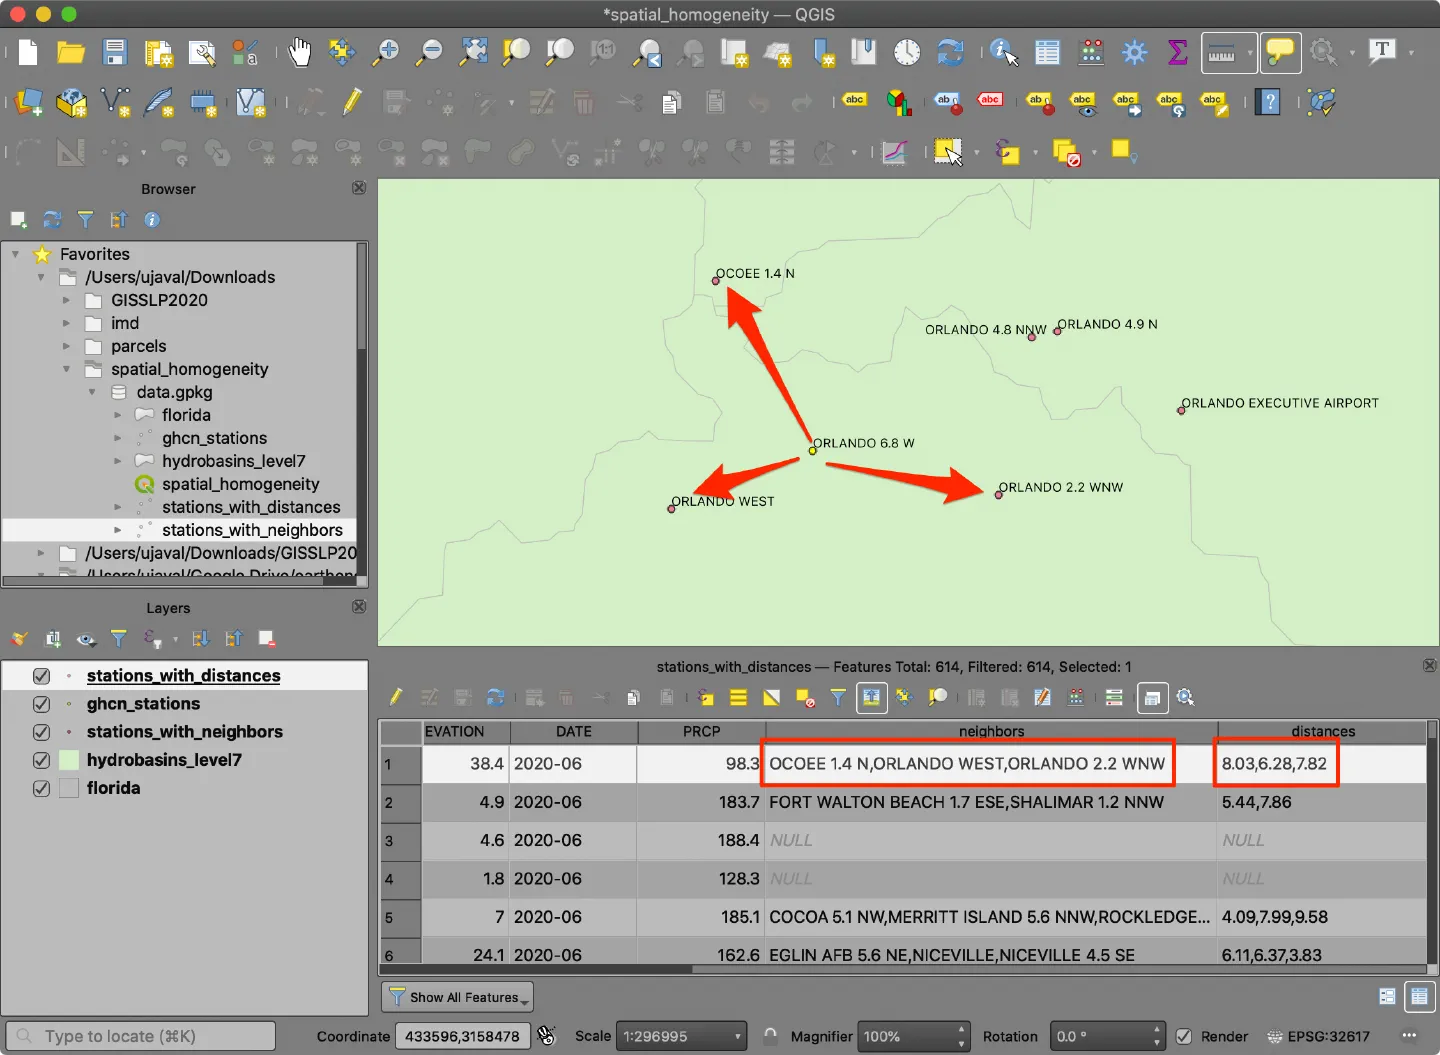
Task: Click the Refresh icon in the Browser panel
Action: [52, 220]
